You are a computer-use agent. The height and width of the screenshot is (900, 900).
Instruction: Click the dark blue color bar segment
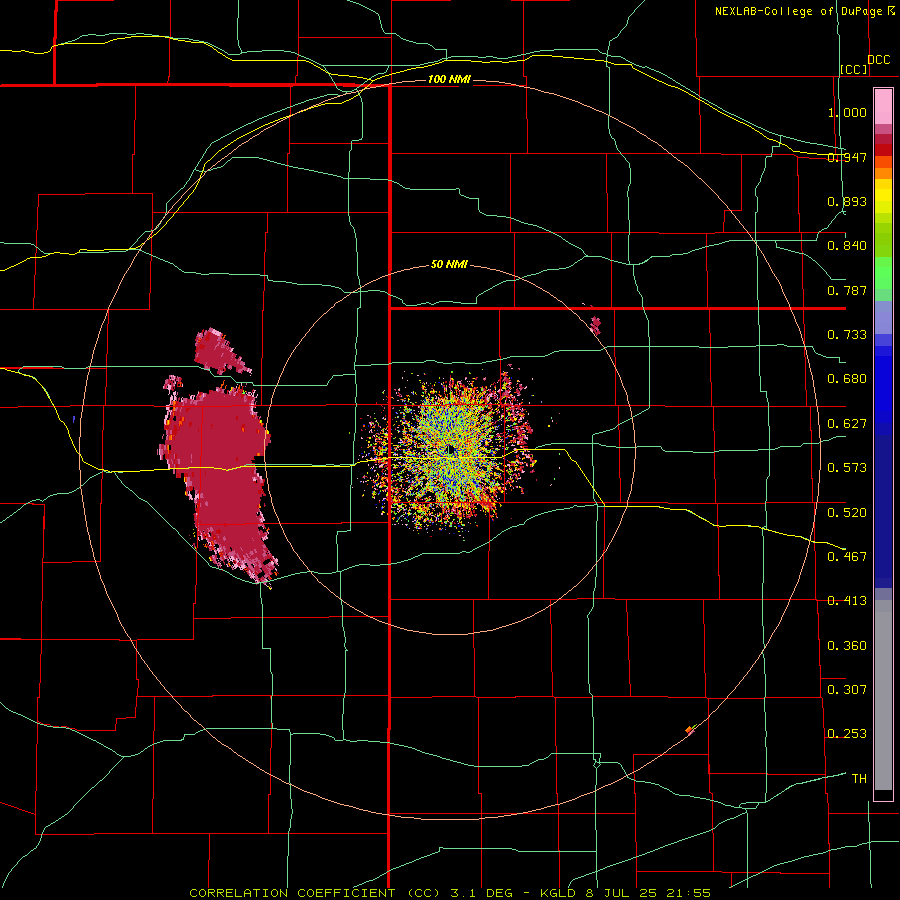(x=883, y=511)
